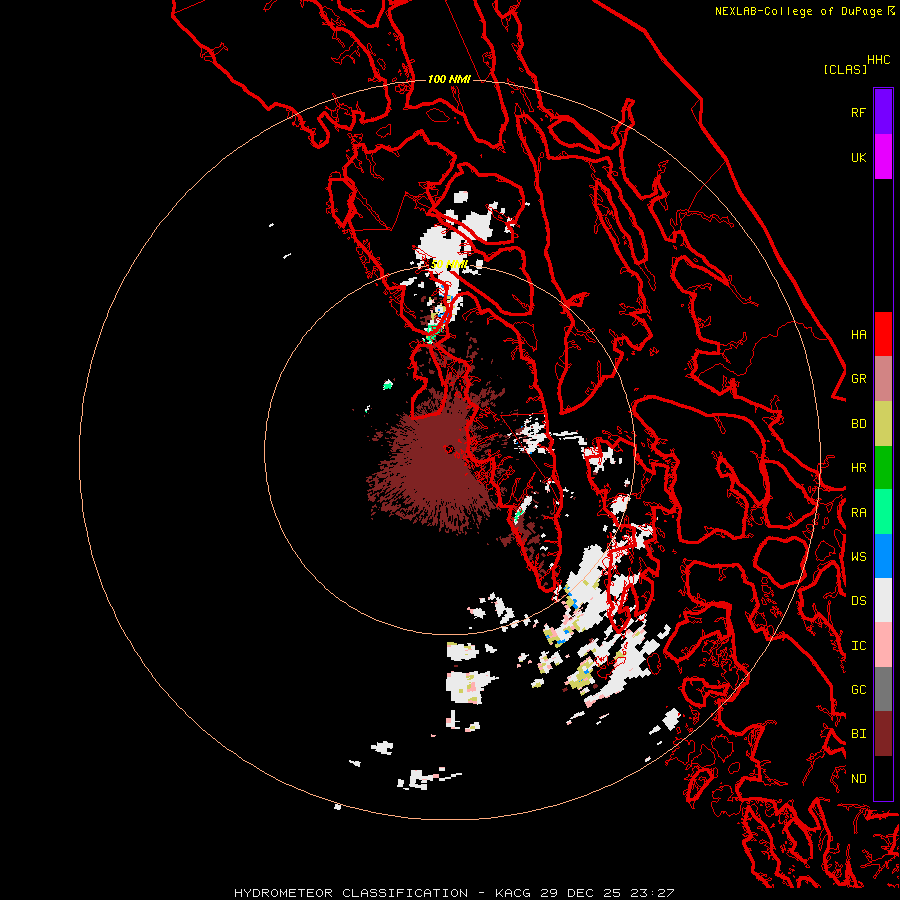Viewport: 900px width, 900px height.
Task: Click the RF purple legend swatch
Action: pyautogui.click(x=883, y=112)
